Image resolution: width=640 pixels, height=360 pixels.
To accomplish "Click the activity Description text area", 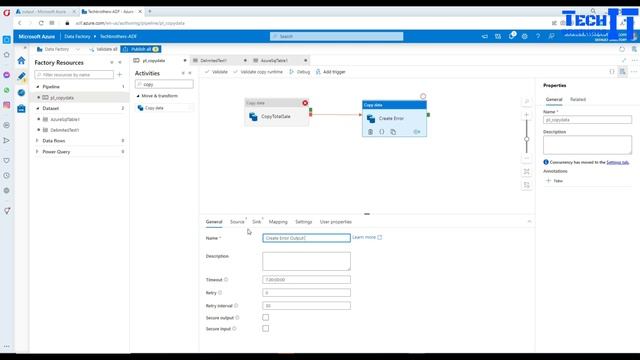I will [x=307, y=261].
